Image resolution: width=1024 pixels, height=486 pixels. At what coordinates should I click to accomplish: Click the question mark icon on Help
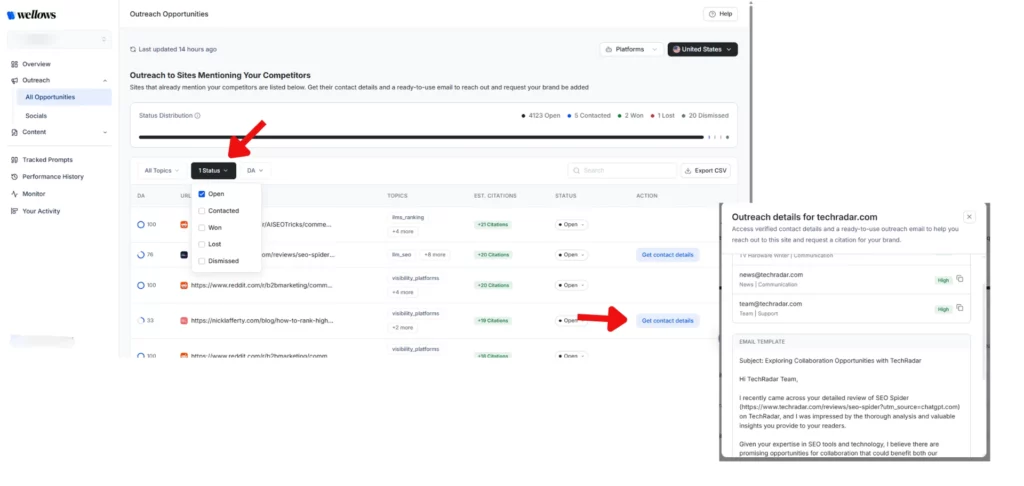[x=712, y=14]
